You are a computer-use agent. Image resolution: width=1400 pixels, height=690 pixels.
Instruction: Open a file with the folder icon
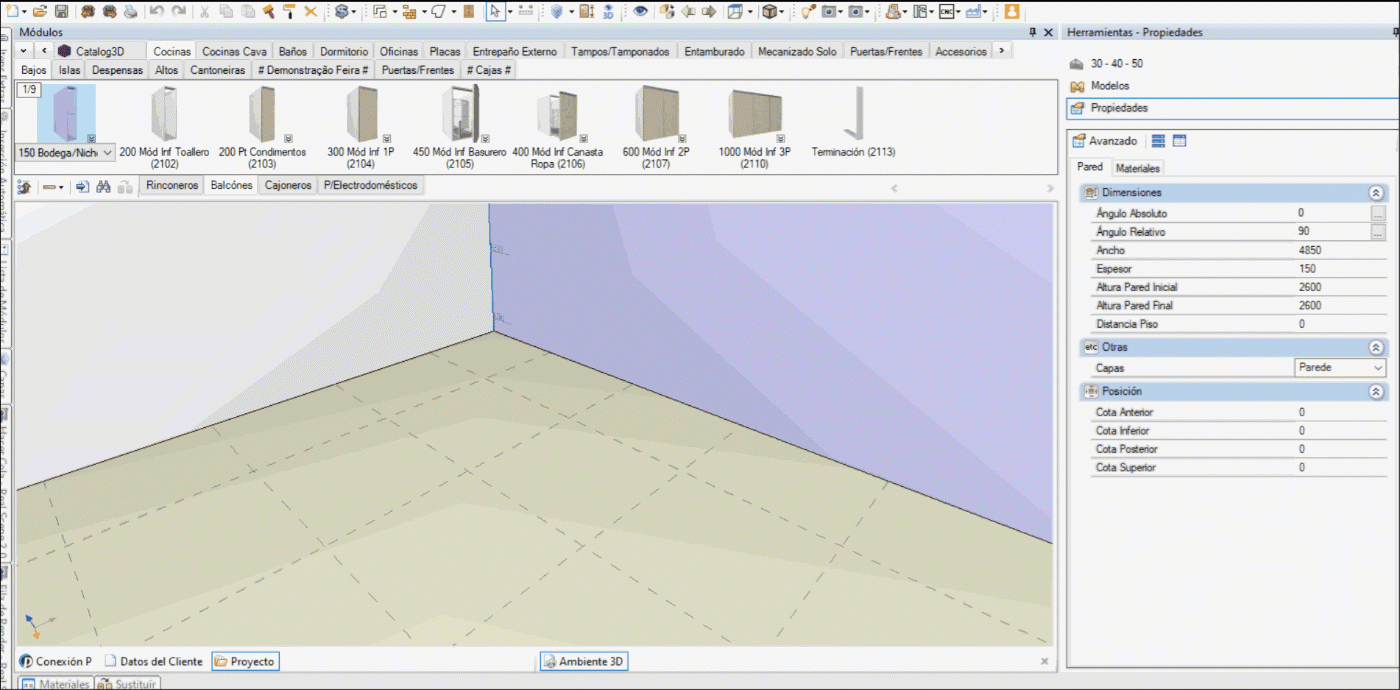point(39,11)
